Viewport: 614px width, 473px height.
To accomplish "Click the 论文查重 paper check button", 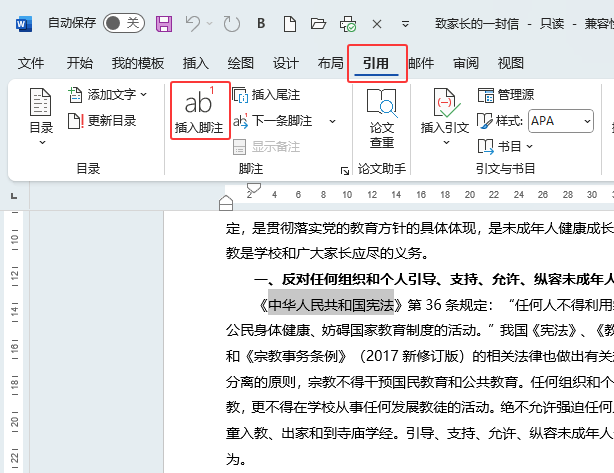I will click(382, 118).
